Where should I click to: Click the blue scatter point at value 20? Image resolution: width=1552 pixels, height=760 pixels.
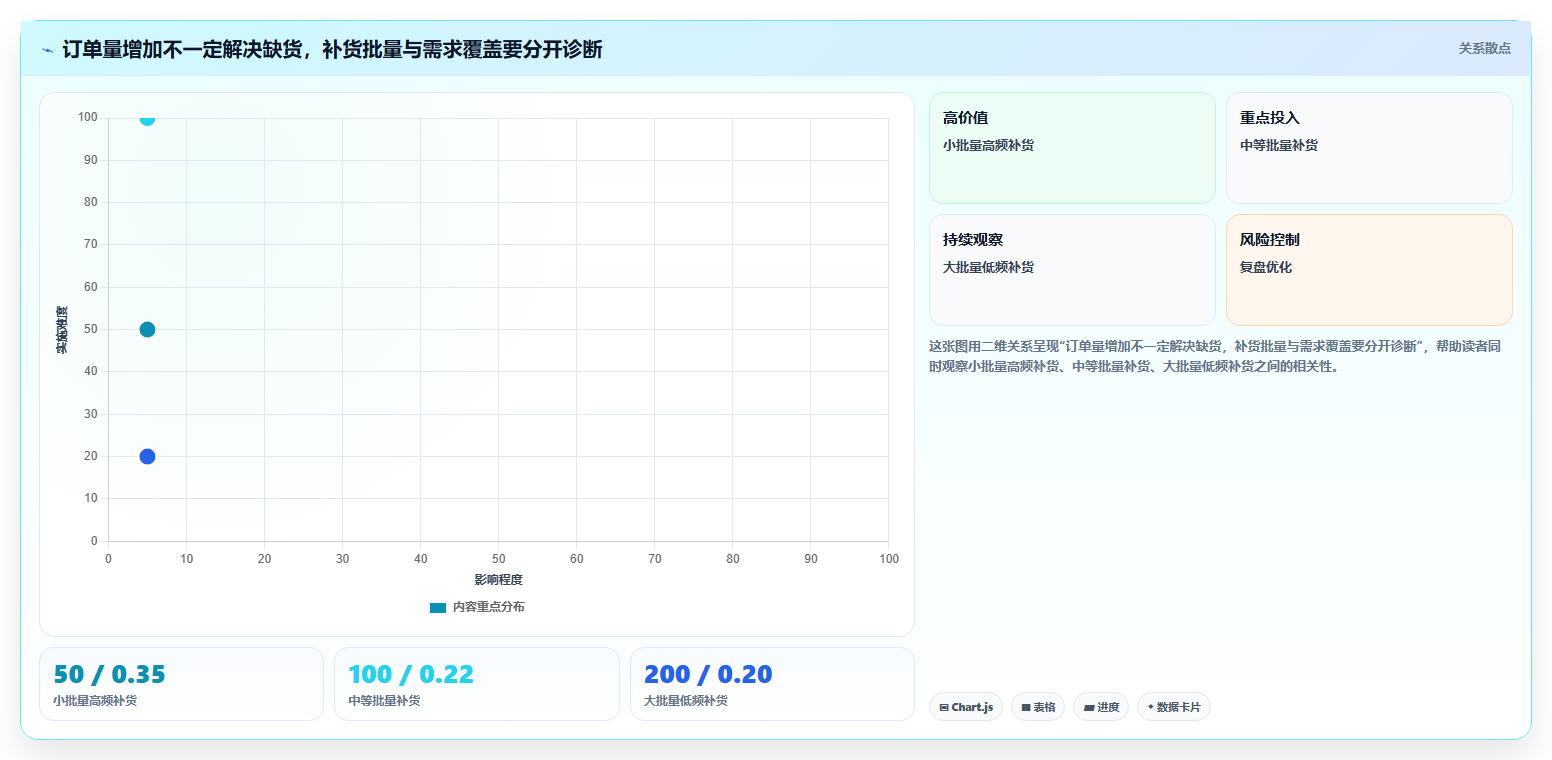(x=147, y=457)
